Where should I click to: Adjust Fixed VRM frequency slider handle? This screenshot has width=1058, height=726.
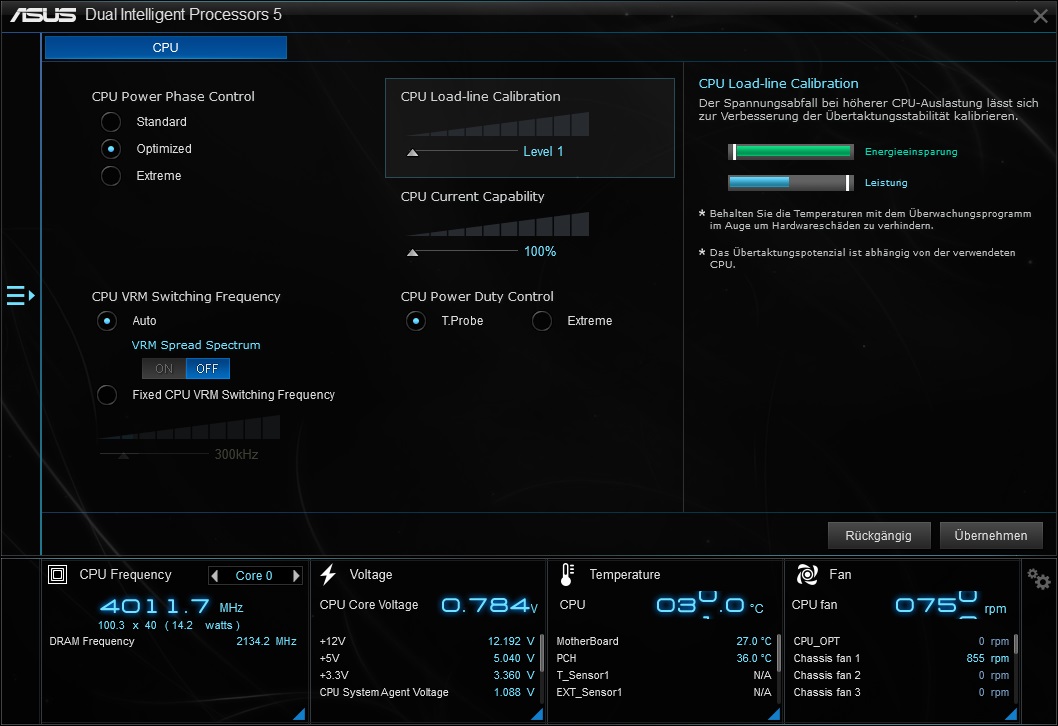pyautogui.click(x=123, y=455)
